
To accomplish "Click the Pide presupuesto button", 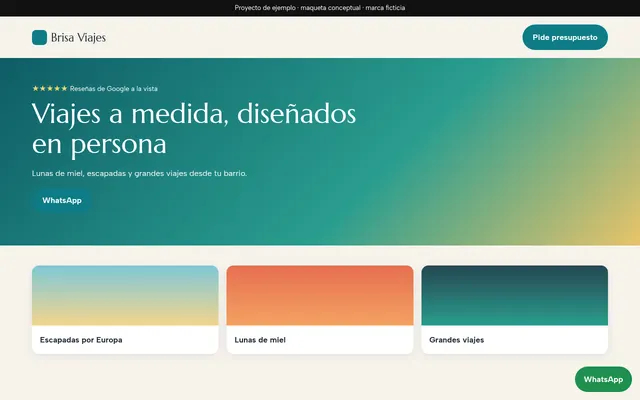I will pyautogui.click(x=565, y=37).
